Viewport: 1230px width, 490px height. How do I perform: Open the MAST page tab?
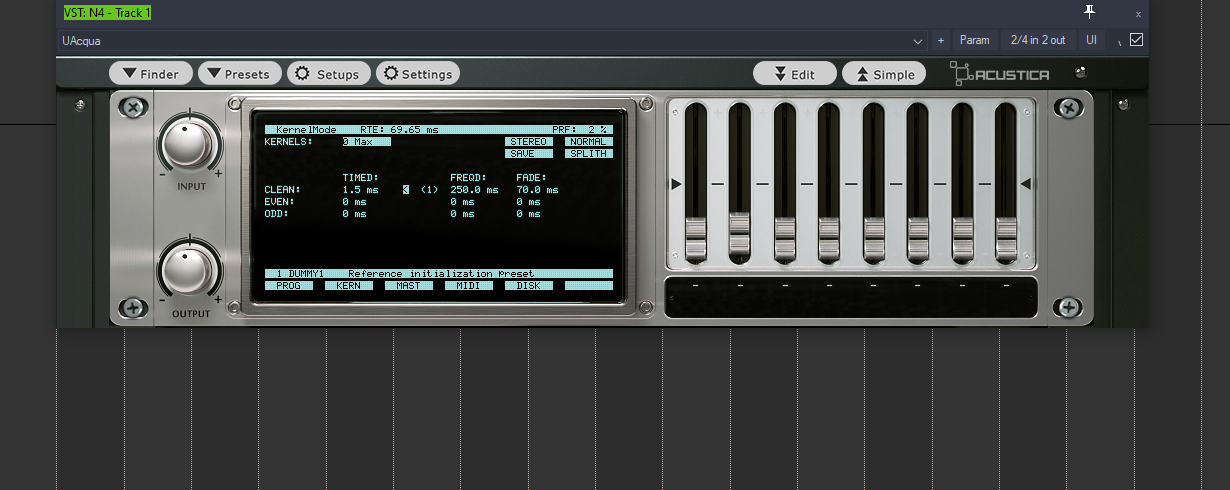point(409,286)
